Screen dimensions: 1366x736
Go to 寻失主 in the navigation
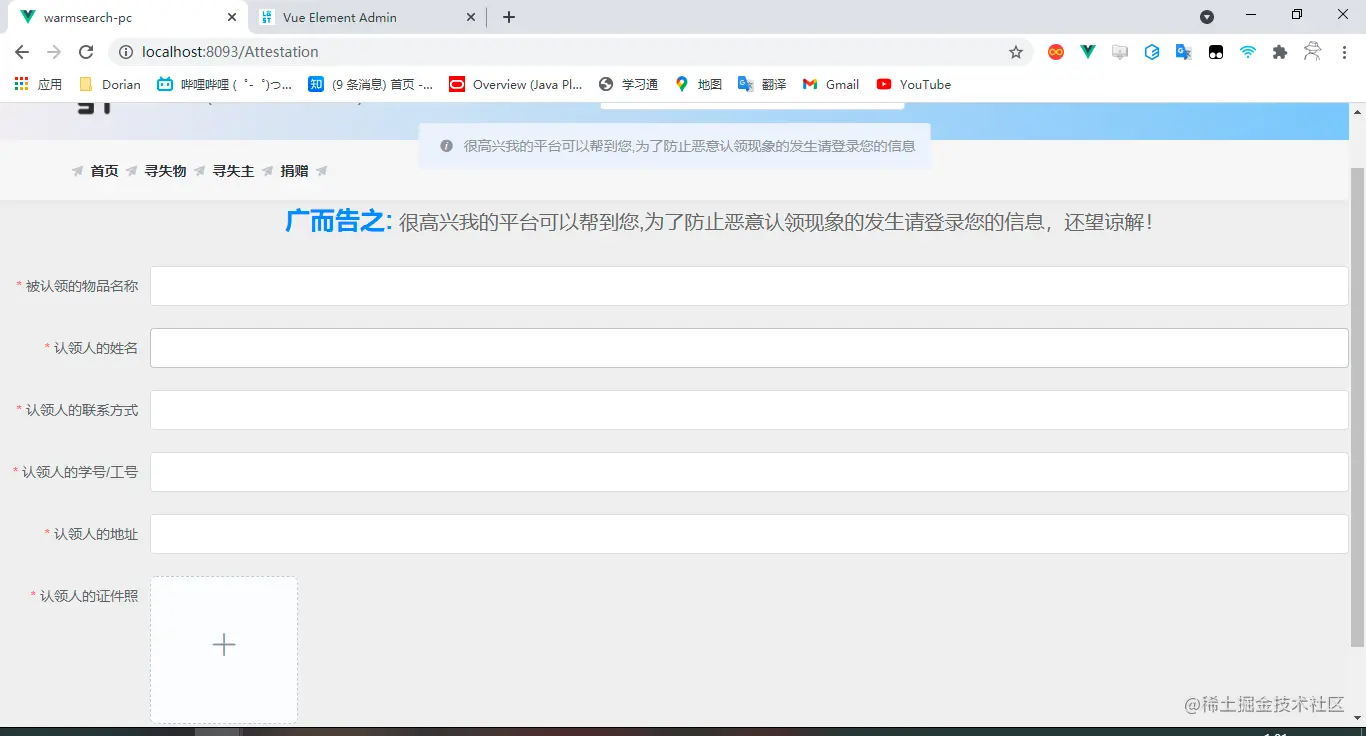233,171
